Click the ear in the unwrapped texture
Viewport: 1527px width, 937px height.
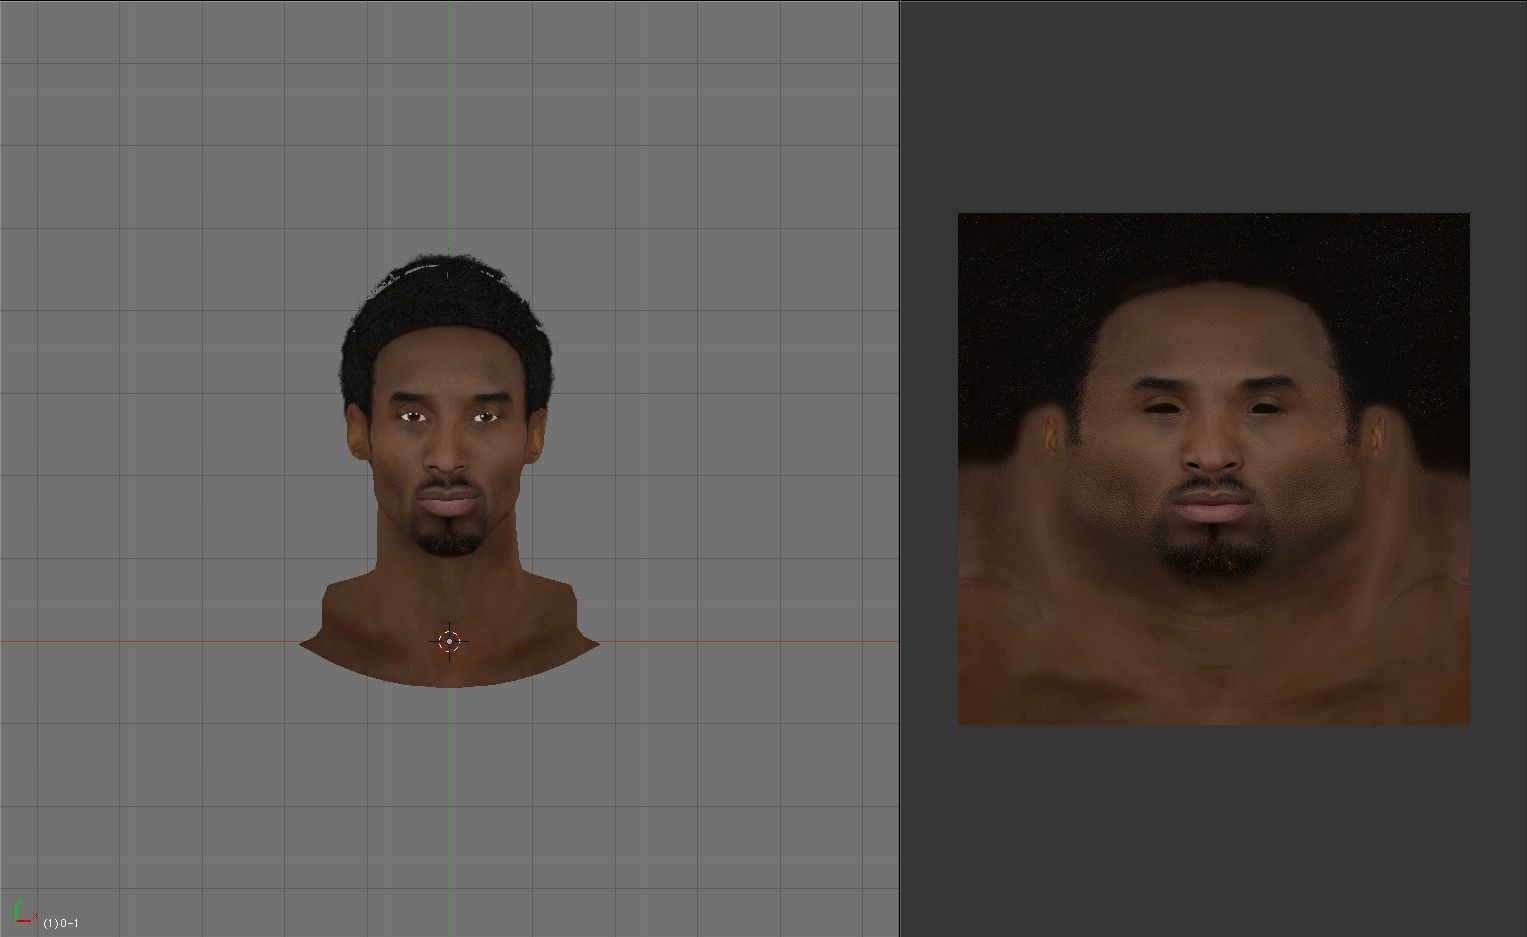(1054, 437)
